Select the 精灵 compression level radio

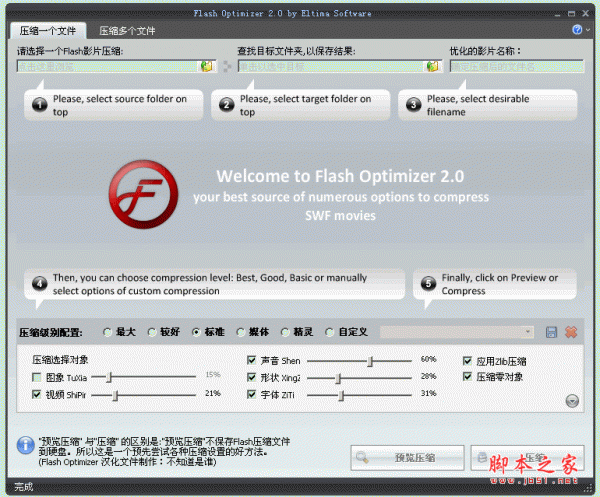click(x=285, y=332)
